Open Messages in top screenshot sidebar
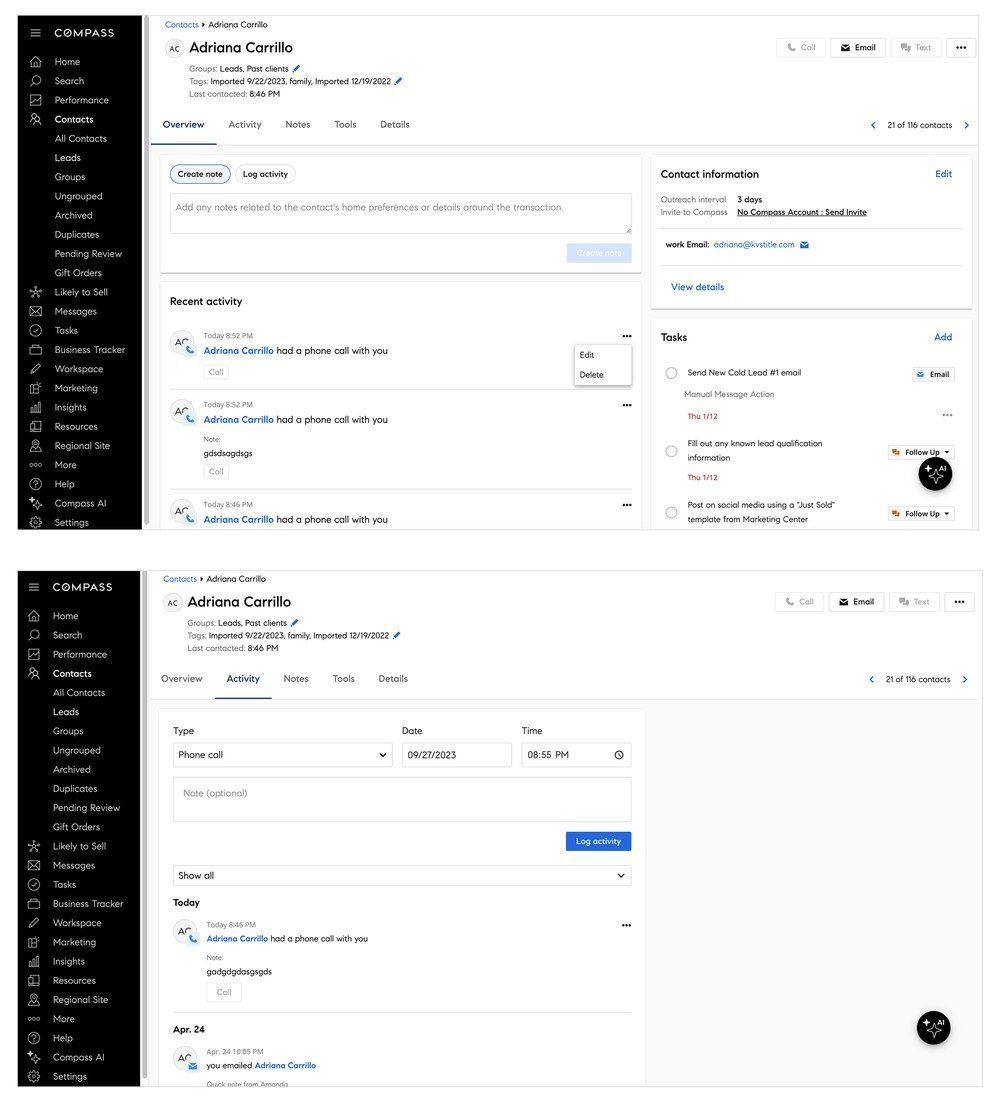Image resolution: width=1000 pixels, height=1102 pixels. pos(75,311)
